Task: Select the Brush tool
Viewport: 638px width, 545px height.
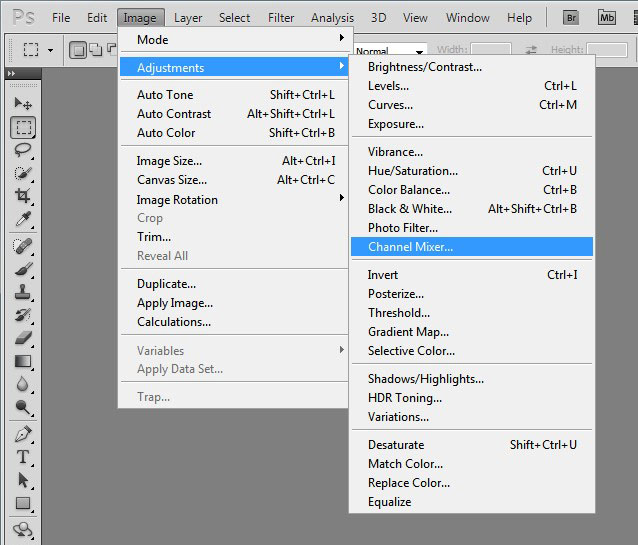Action: click(x=23, y=269)
